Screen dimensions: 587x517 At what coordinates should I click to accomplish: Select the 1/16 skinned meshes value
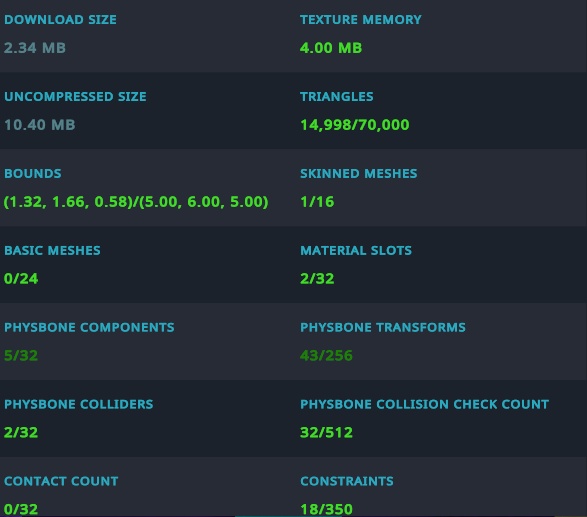tap(317, 202)
